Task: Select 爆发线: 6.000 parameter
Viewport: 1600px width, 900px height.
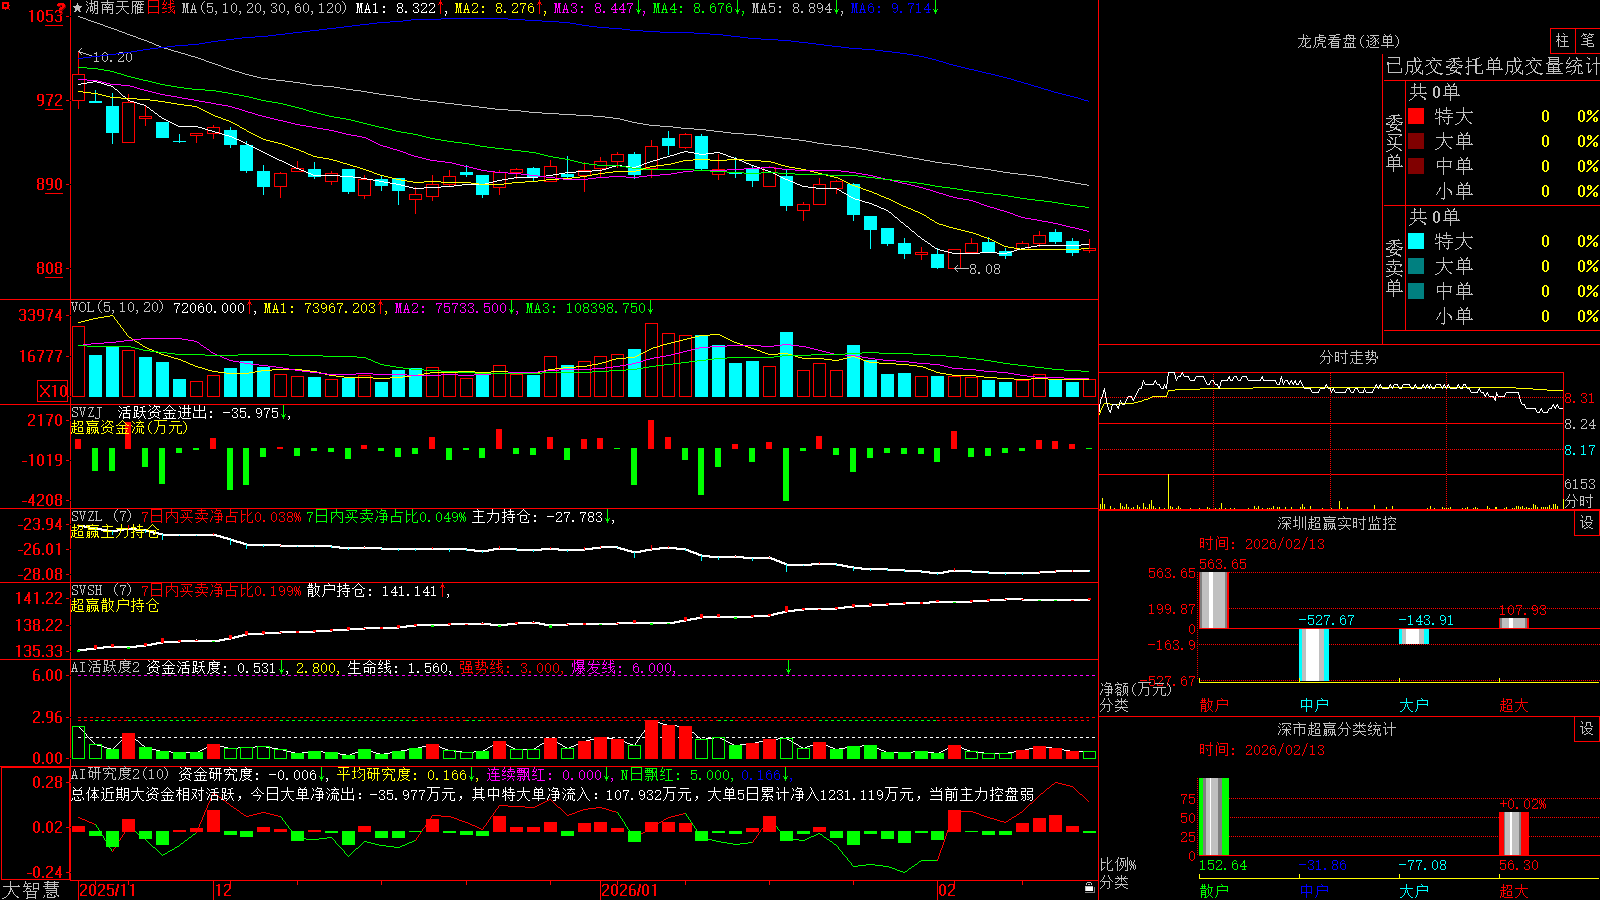Action: coord(622,668)
